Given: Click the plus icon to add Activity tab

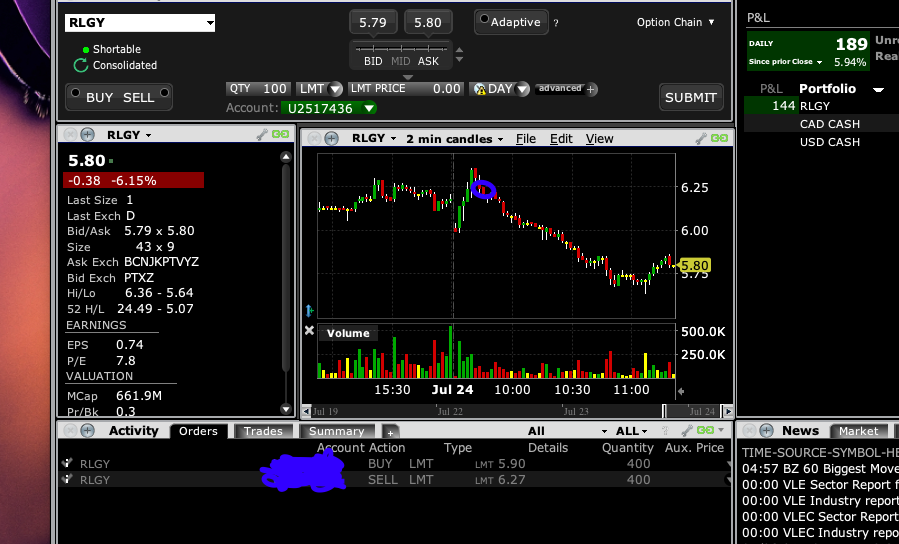Looking at the screenshot, I should pos(390,431).
